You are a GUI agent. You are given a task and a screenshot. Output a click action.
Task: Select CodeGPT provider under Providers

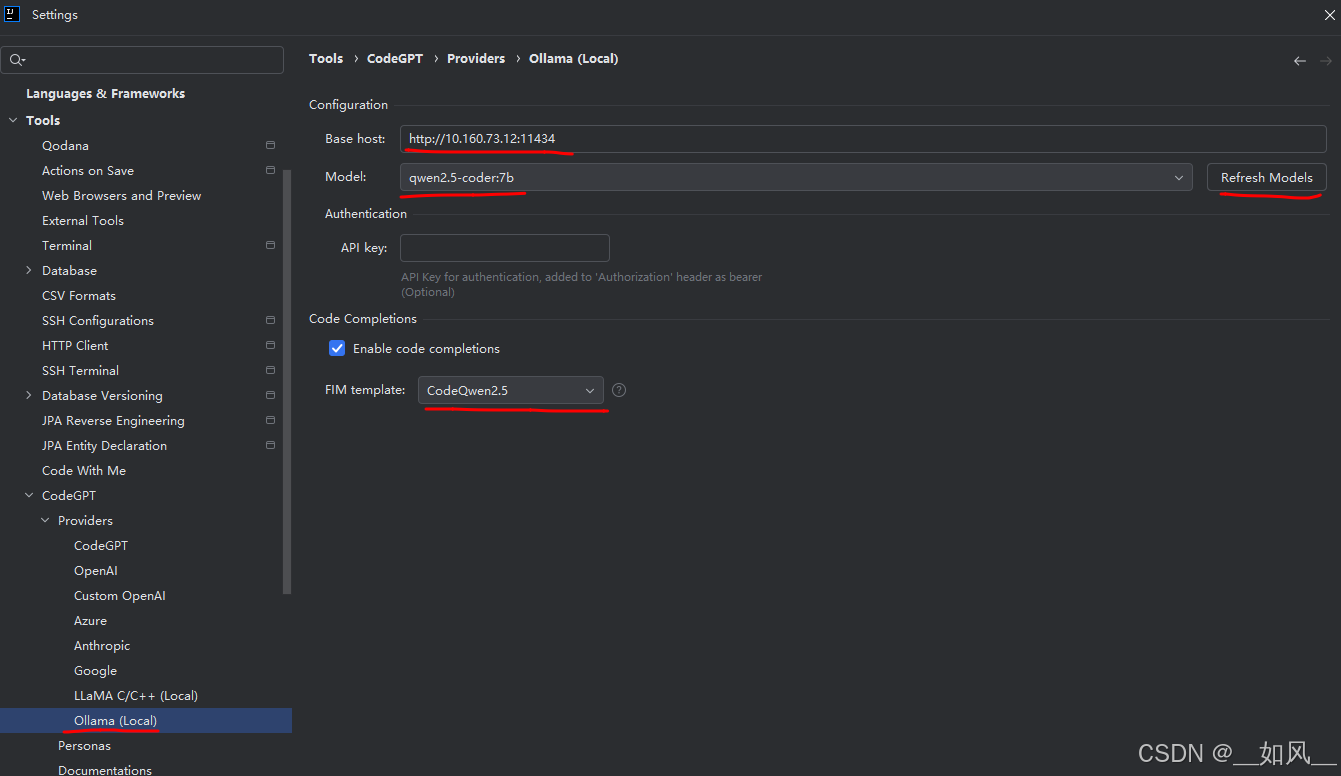pos(101,545)
